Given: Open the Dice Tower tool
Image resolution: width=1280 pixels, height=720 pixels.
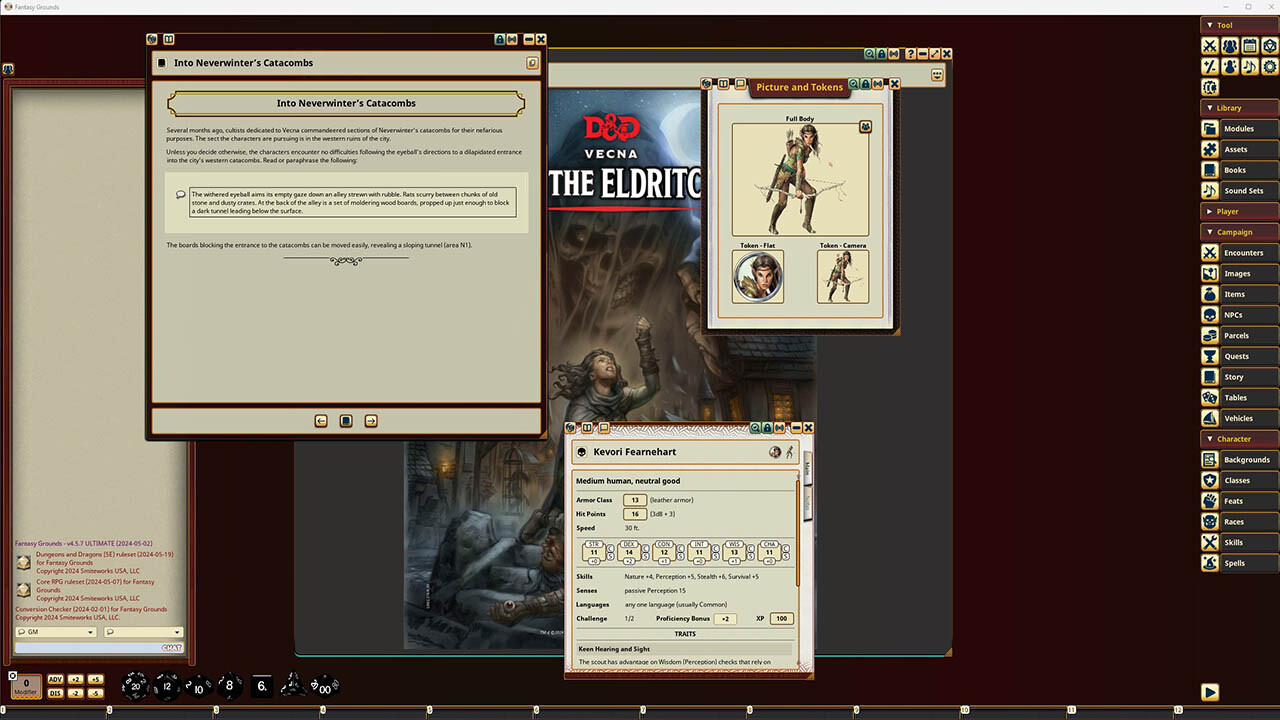Looking at the screenshot, I should click(1270, 45).
